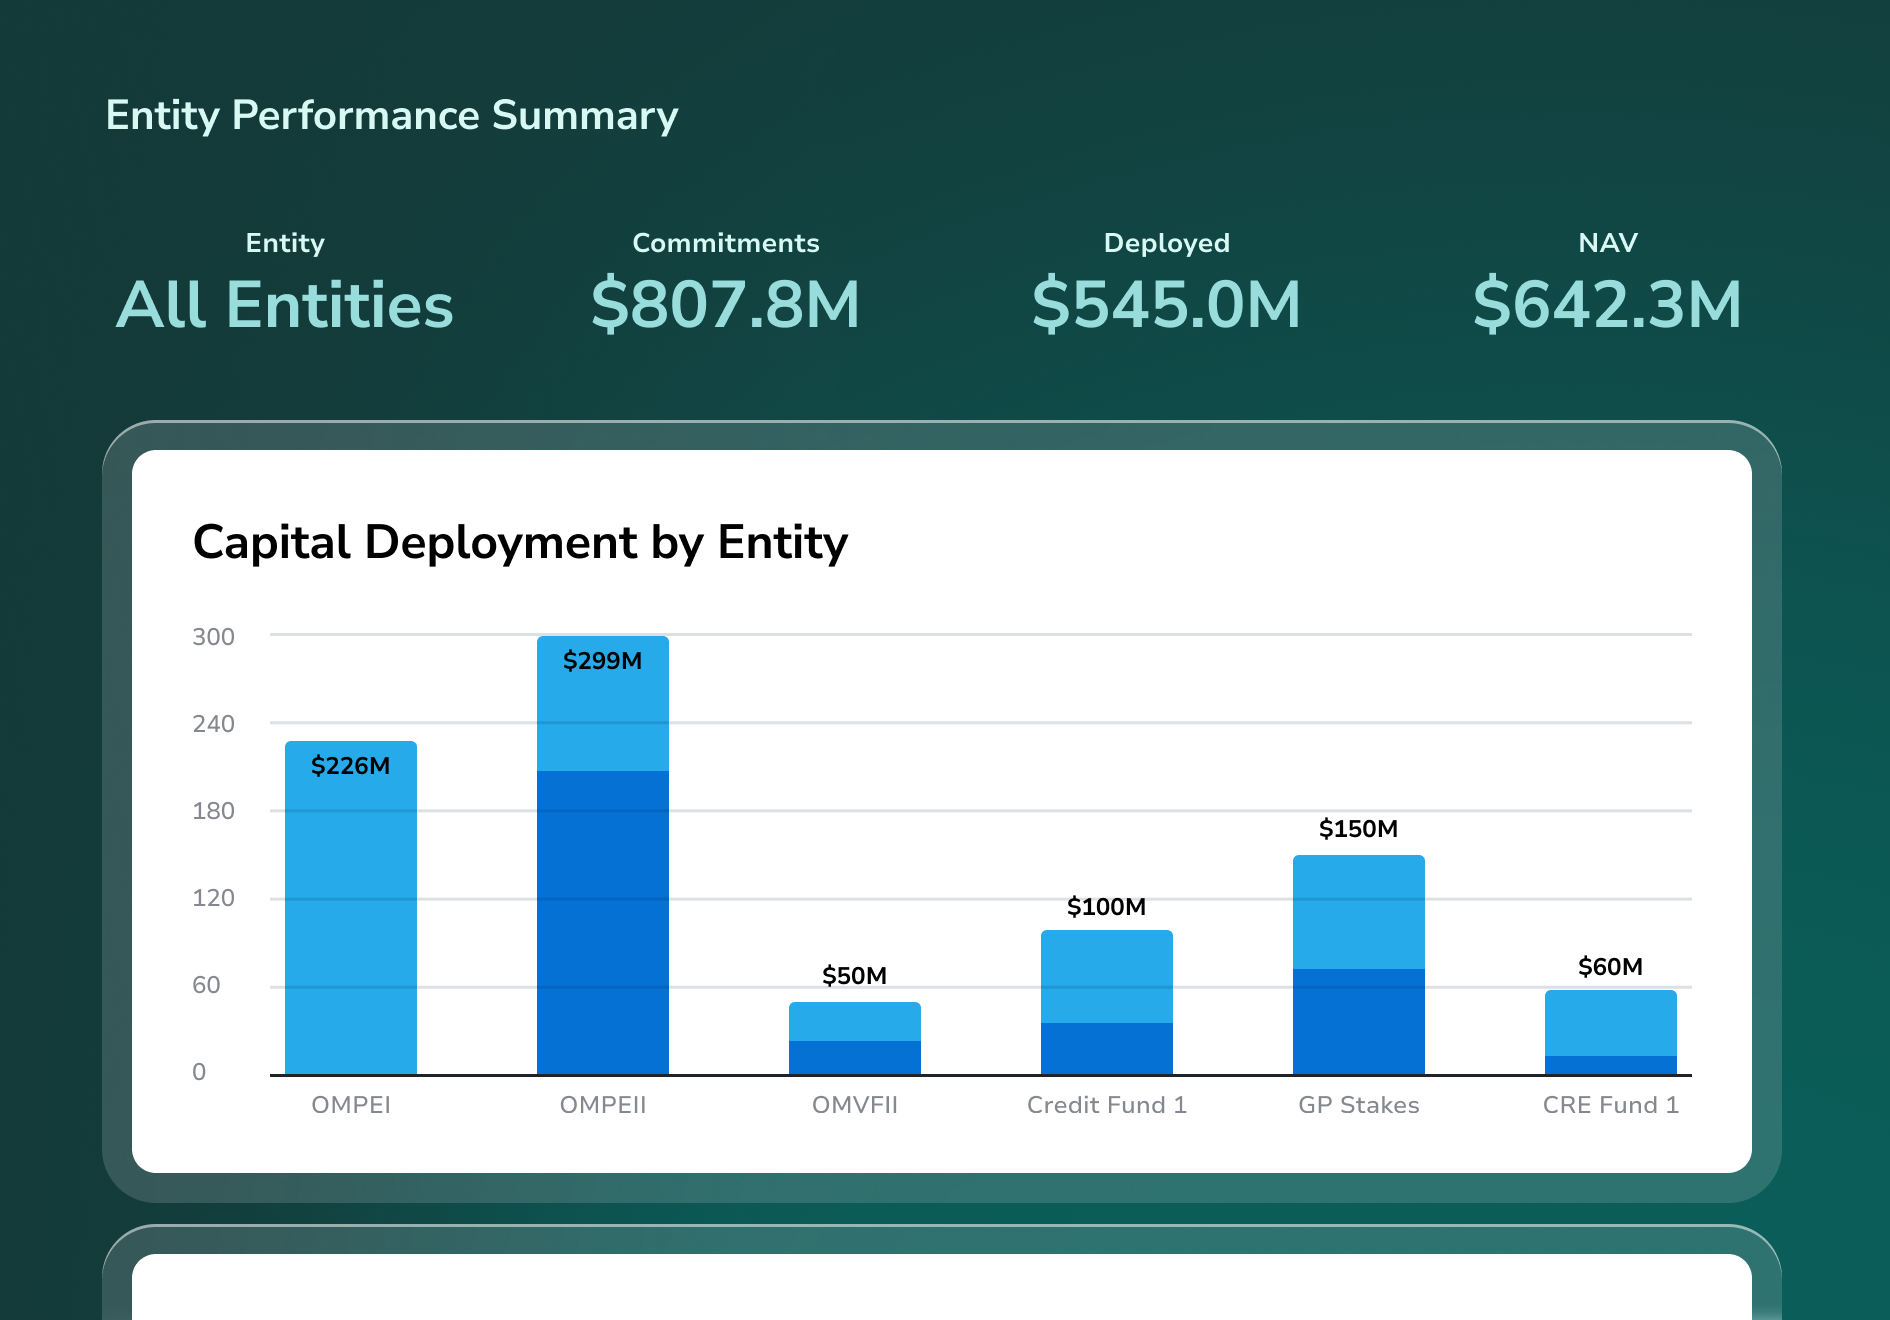Click the dark lower segment of OMPEII bar
This screenshot has width=1890, height=1320.
(x=603, y=923)
